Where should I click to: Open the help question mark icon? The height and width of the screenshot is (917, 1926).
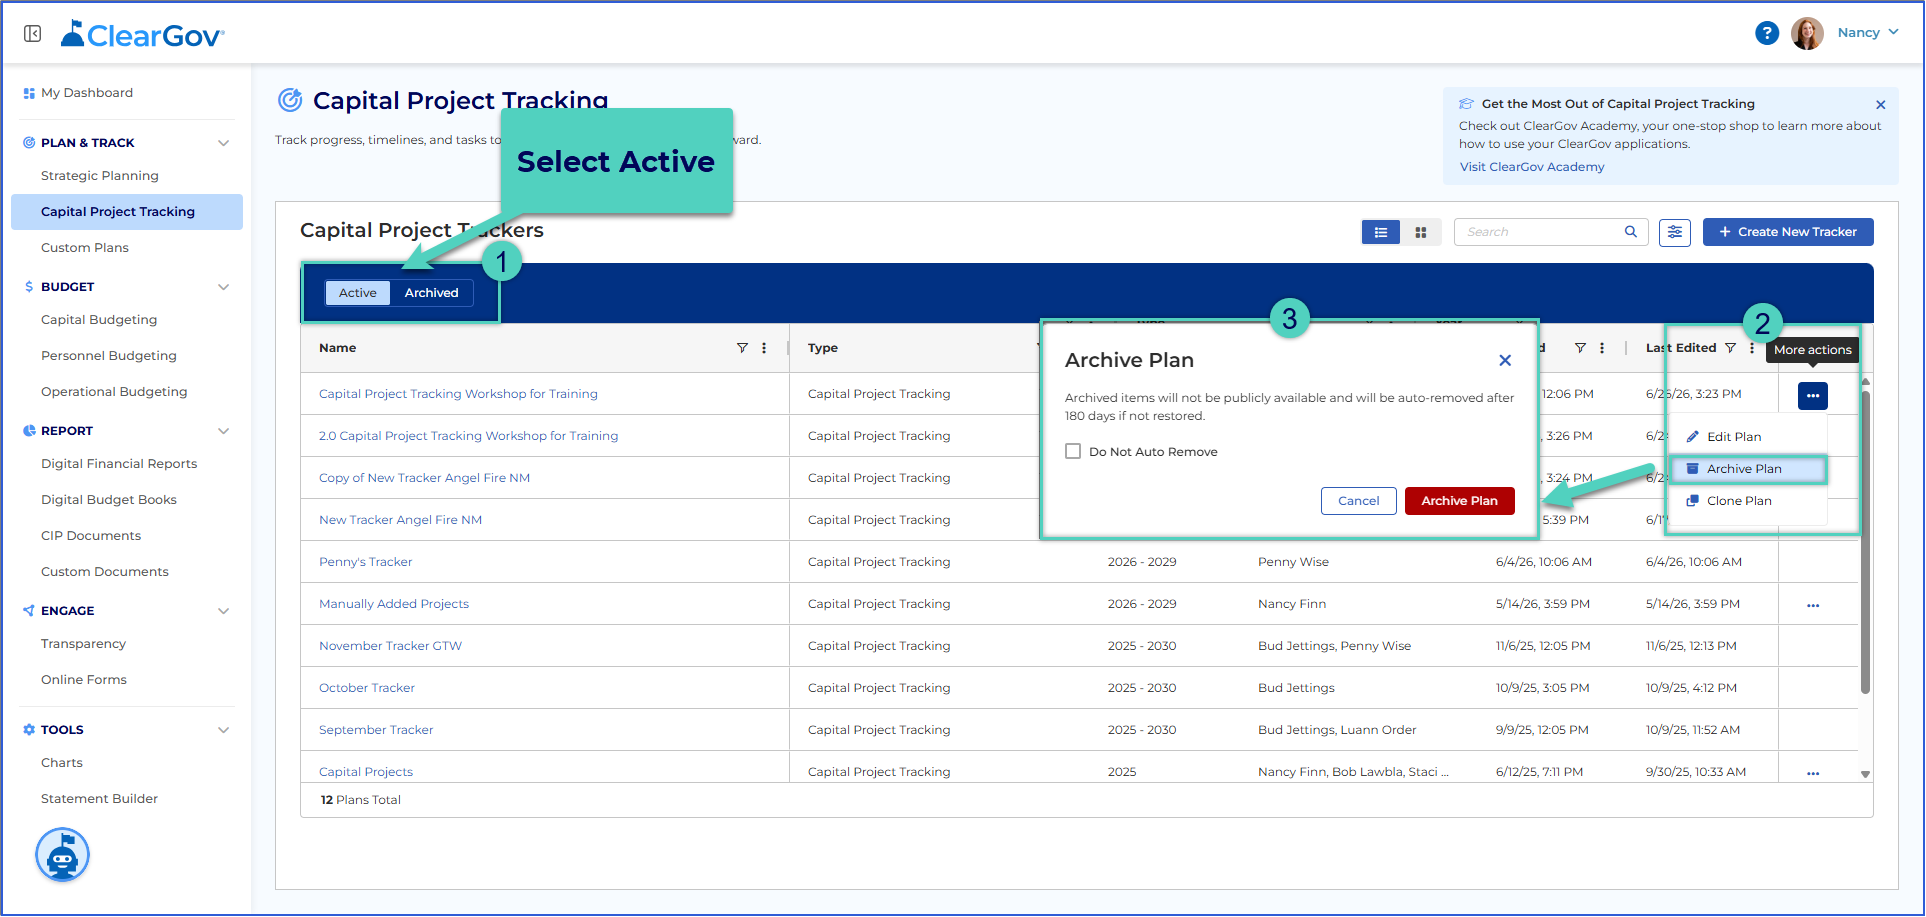coord(1767,33)
